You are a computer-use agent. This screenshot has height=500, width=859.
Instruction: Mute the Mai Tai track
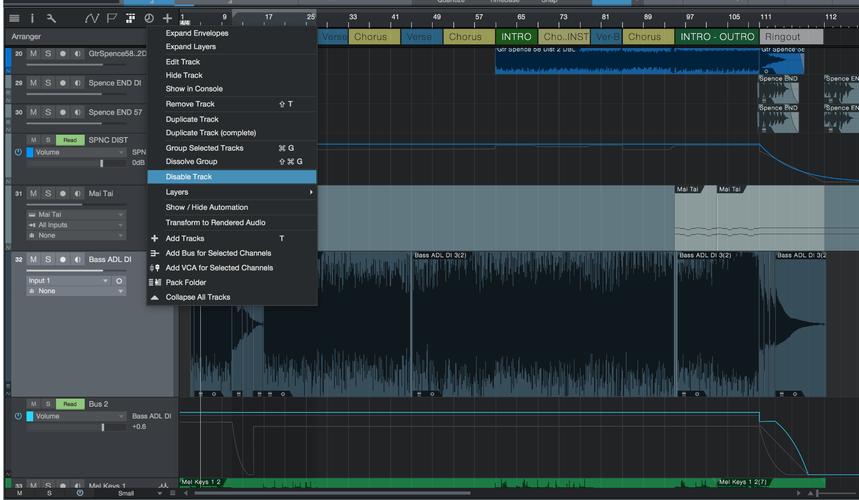33,193
